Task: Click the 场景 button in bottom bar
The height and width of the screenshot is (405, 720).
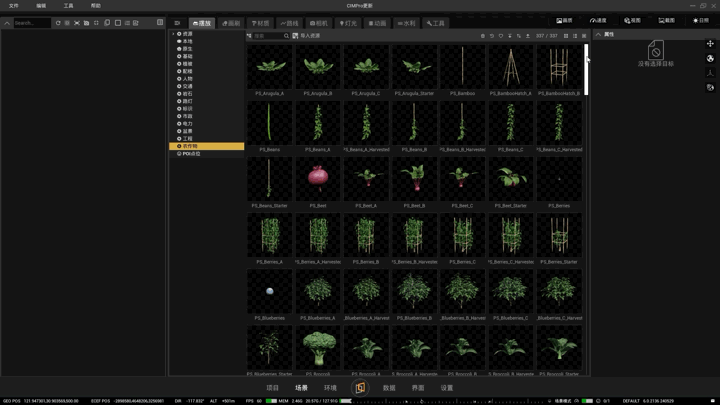Action: click(301, 388)
